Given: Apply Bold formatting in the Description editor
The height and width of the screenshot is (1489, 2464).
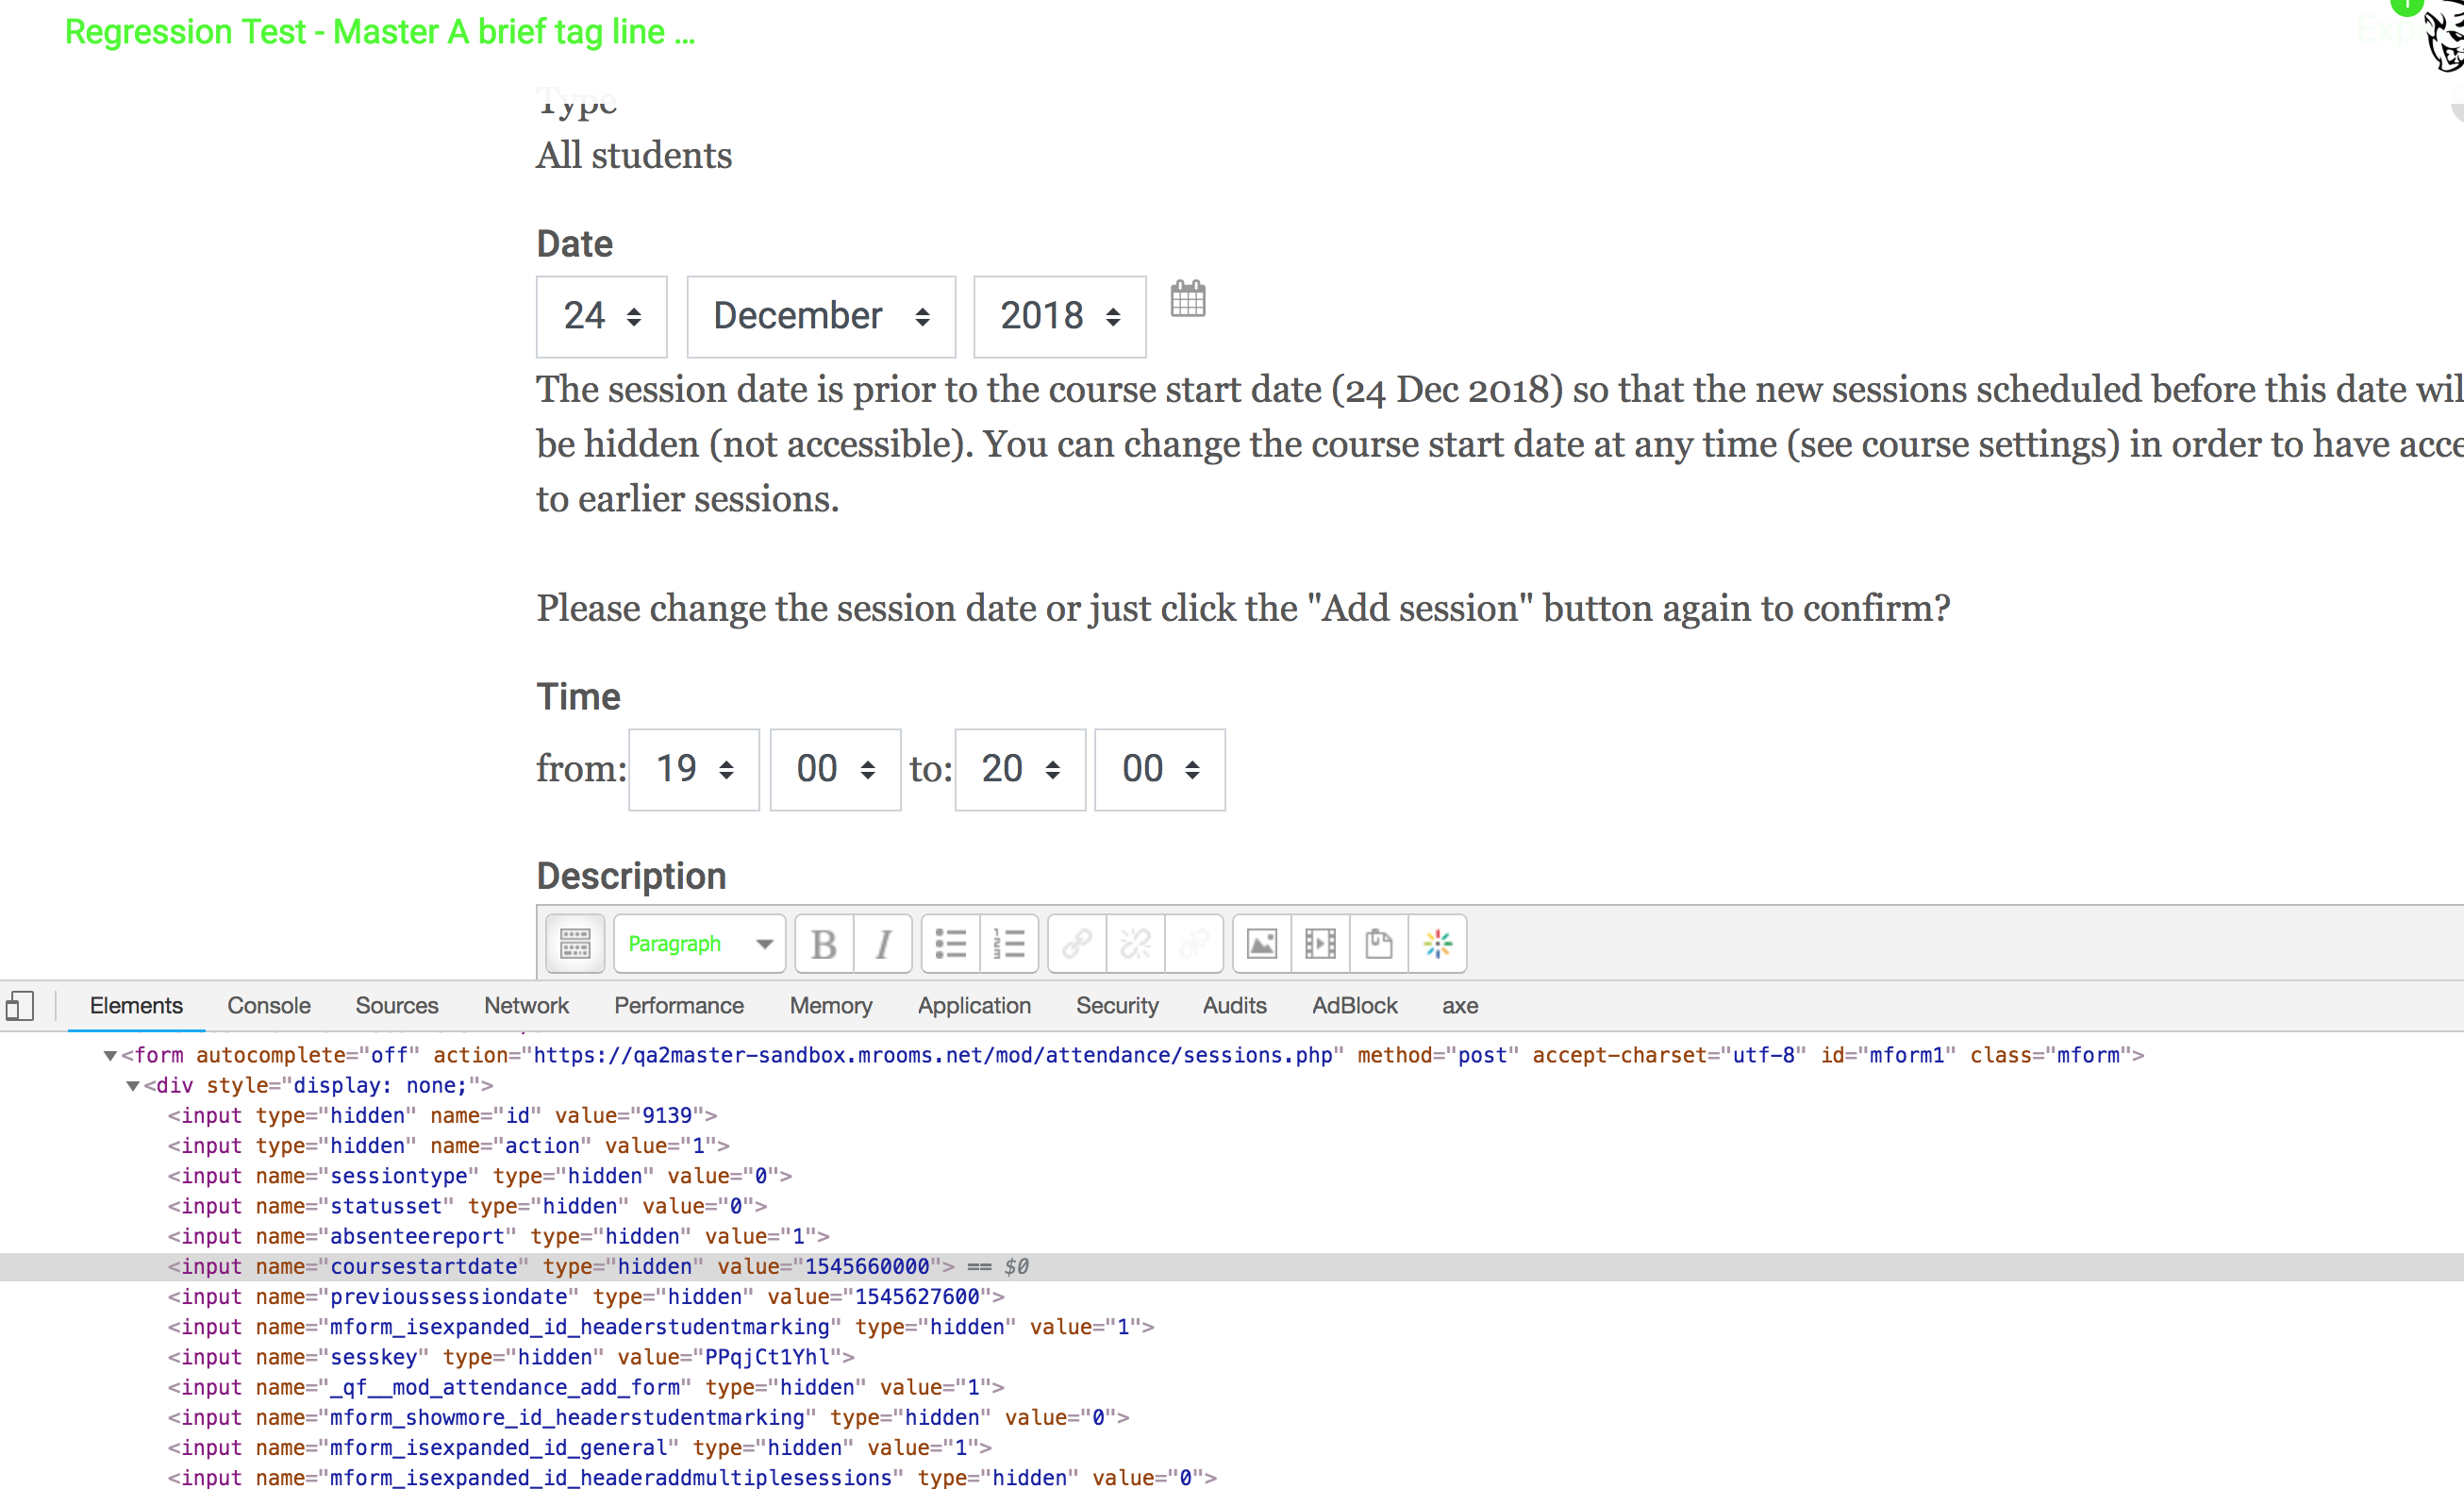Looking at the screenshot, I should (x=823, y=943).
